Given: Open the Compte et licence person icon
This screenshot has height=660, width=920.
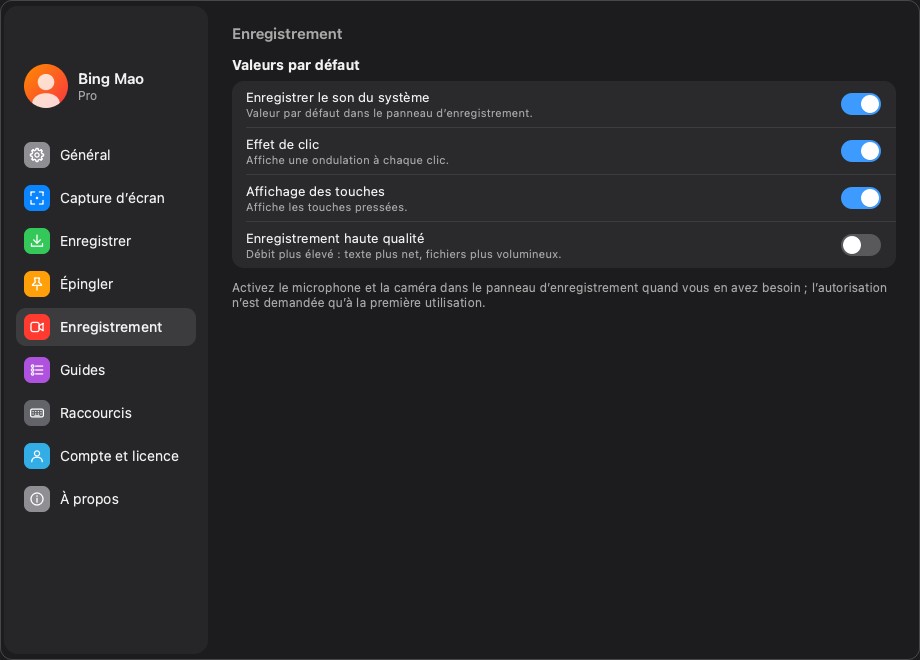Looking at the screenshot, I should tap(37, 456).
